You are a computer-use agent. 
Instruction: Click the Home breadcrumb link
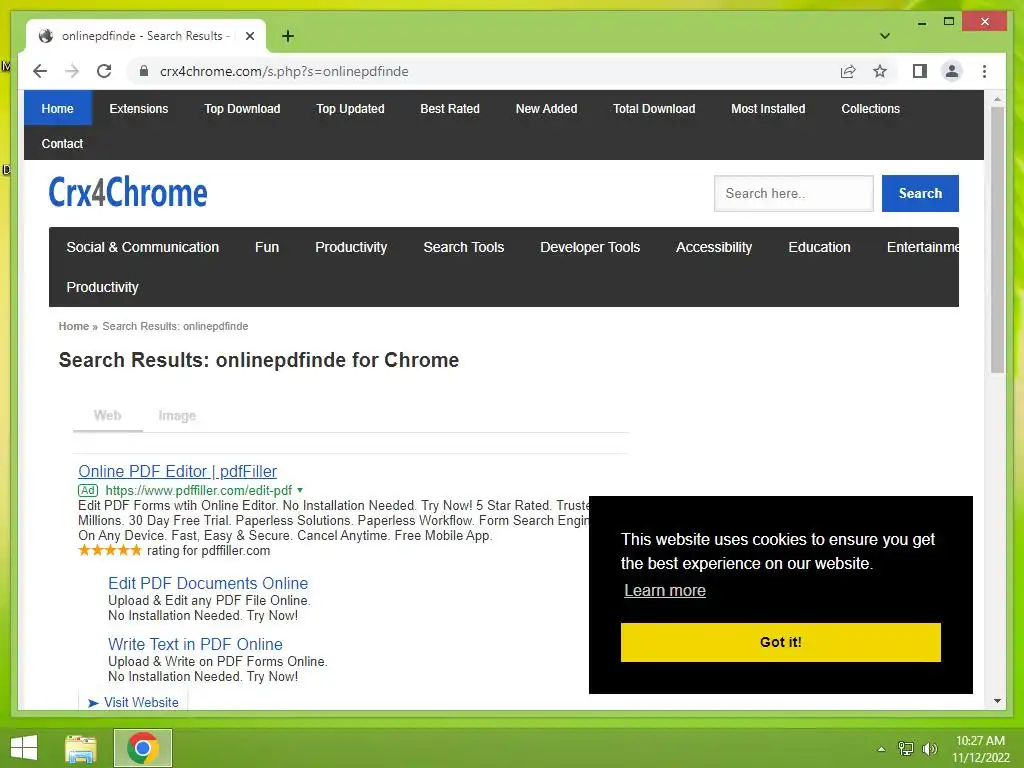73,326
